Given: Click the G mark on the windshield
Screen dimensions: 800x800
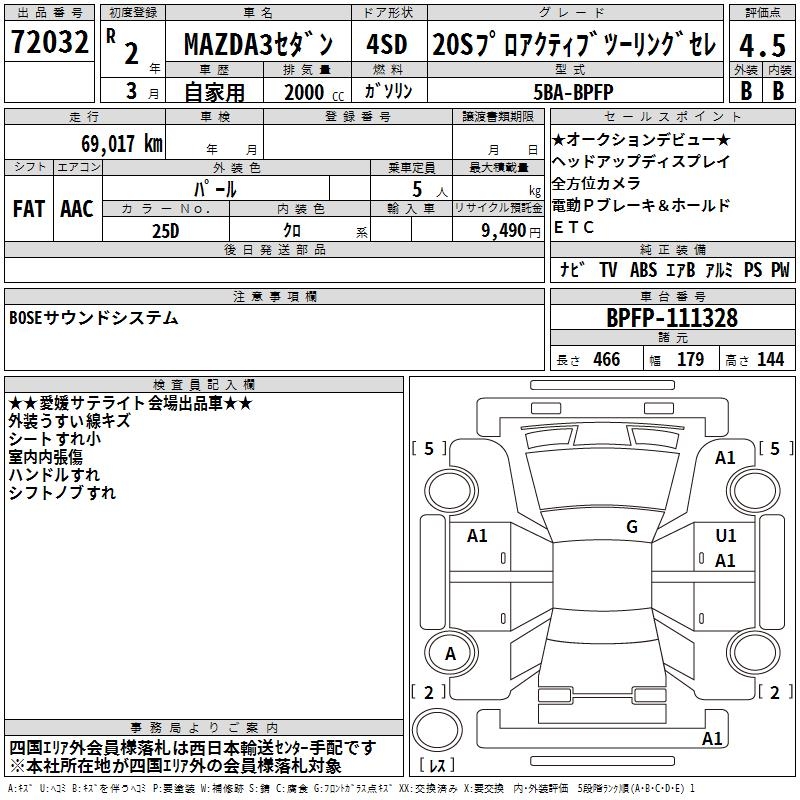Looking at the screenshot, I should [631, 527].
